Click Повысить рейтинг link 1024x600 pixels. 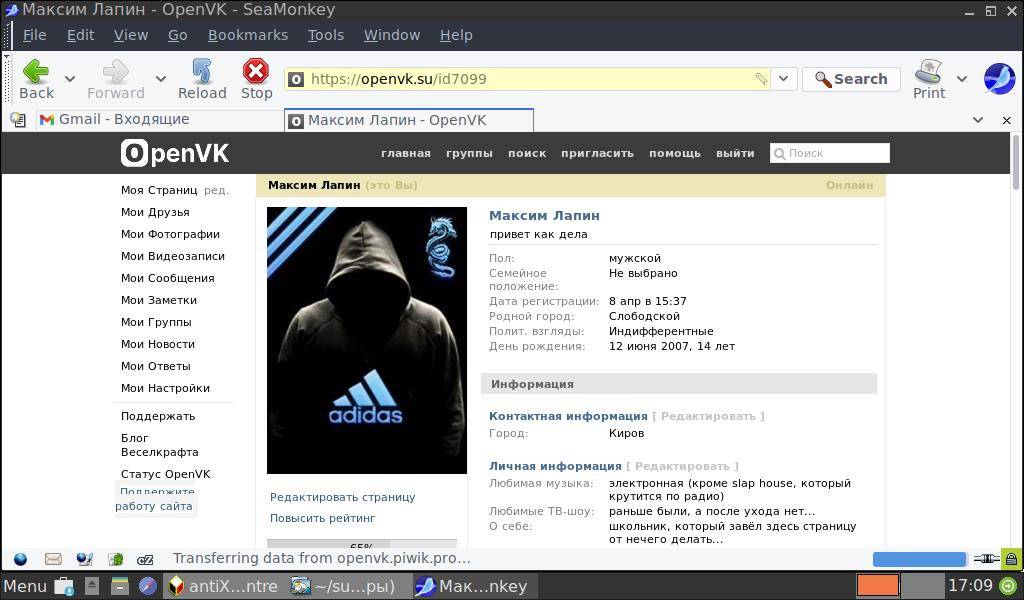coord(323,518)
